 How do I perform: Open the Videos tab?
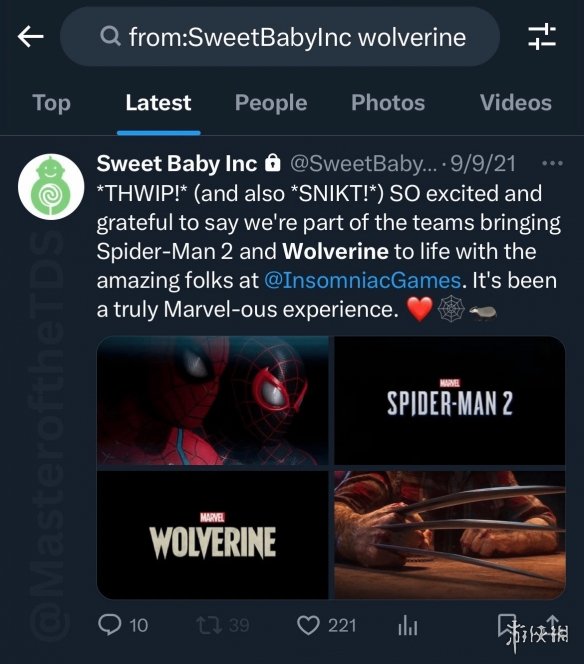point(515,103)
